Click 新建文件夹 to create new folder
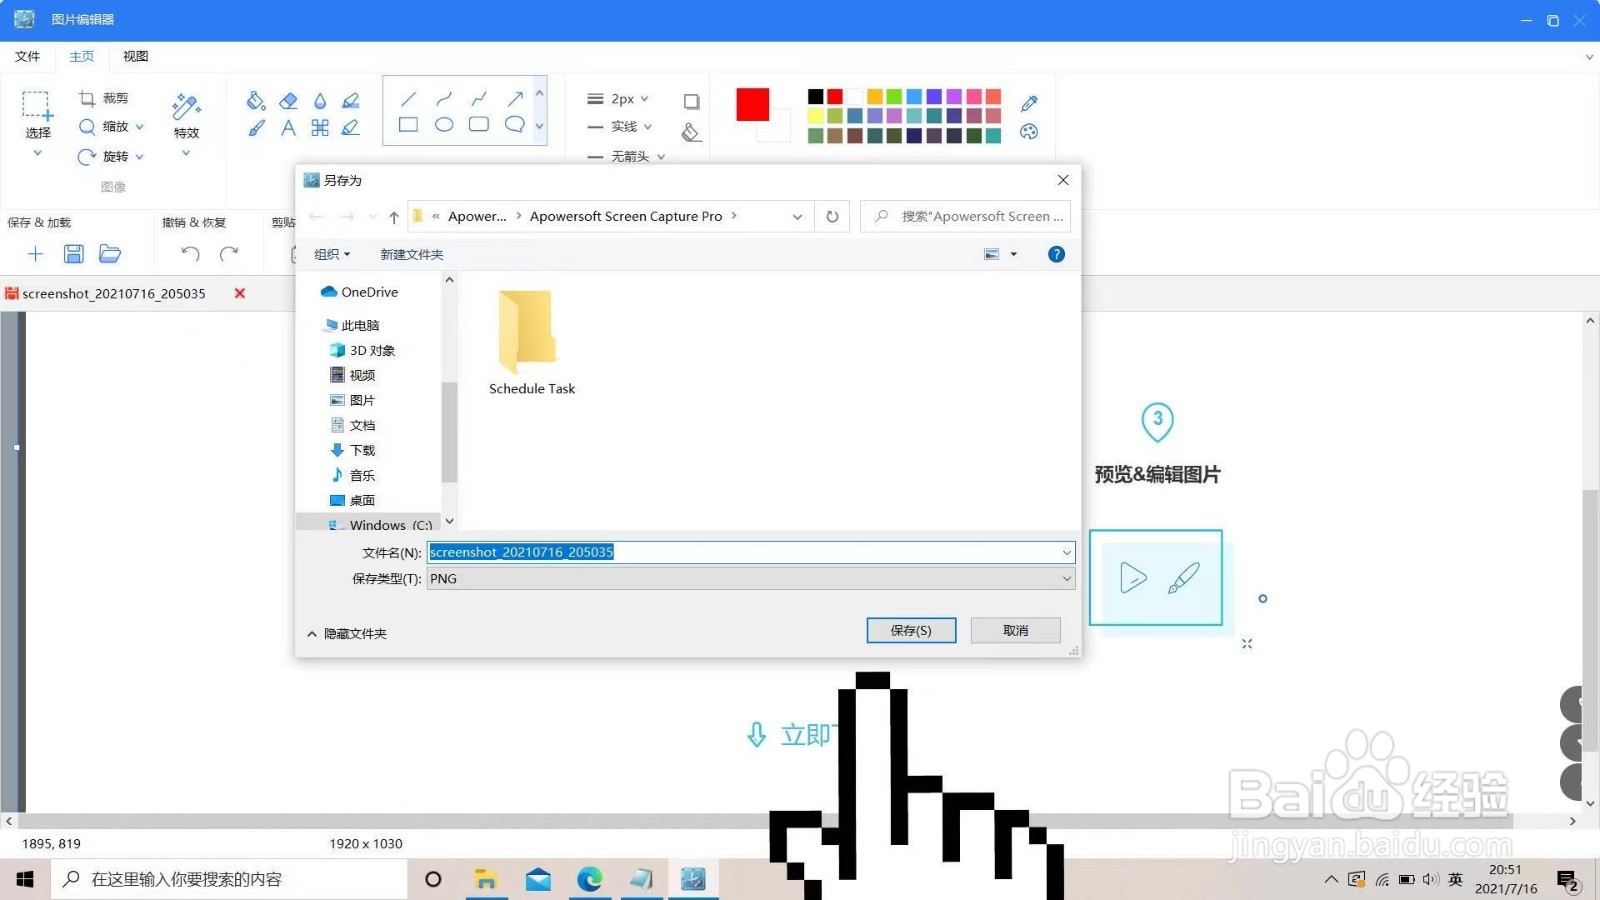 pos(412,254)
